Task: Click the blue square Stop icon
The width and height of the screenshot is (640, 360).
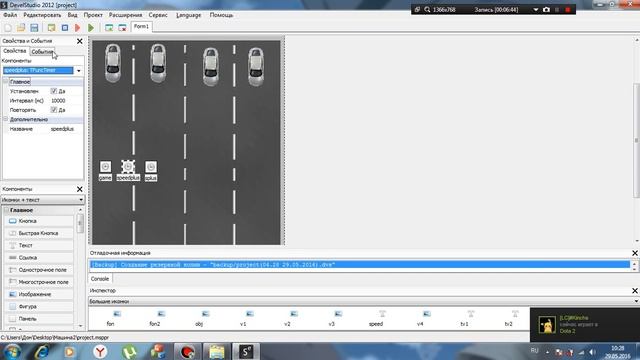Action: click(65, 28)
